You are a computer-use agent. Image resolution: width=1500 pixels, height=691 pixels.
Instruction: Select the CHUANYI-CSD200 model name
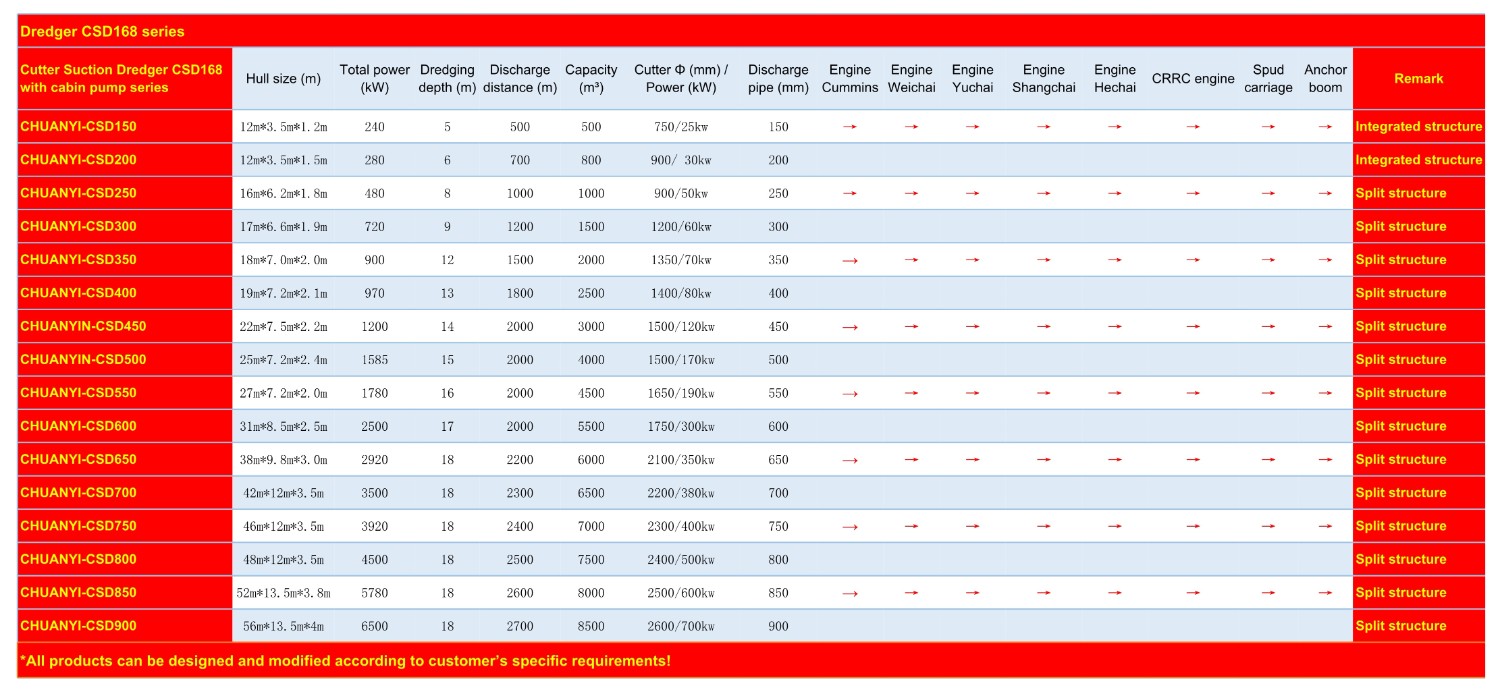pos(78,160)
